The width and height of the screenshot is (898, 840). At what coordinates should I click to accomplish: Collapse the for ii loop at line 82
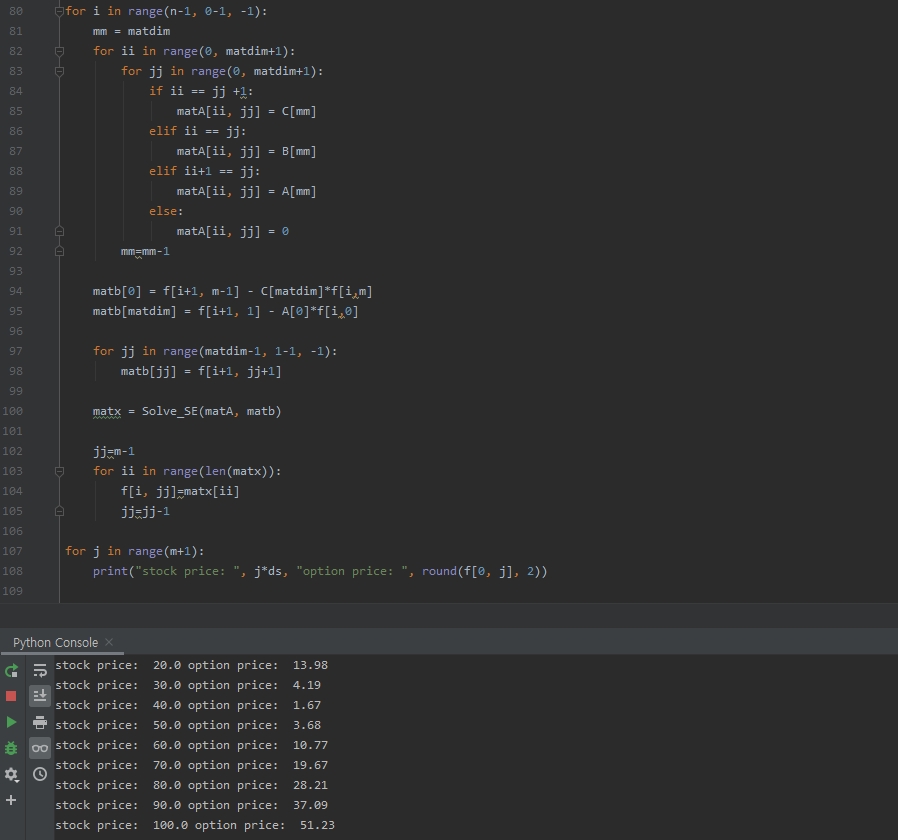pyautogui.click(x=59, y=51)
